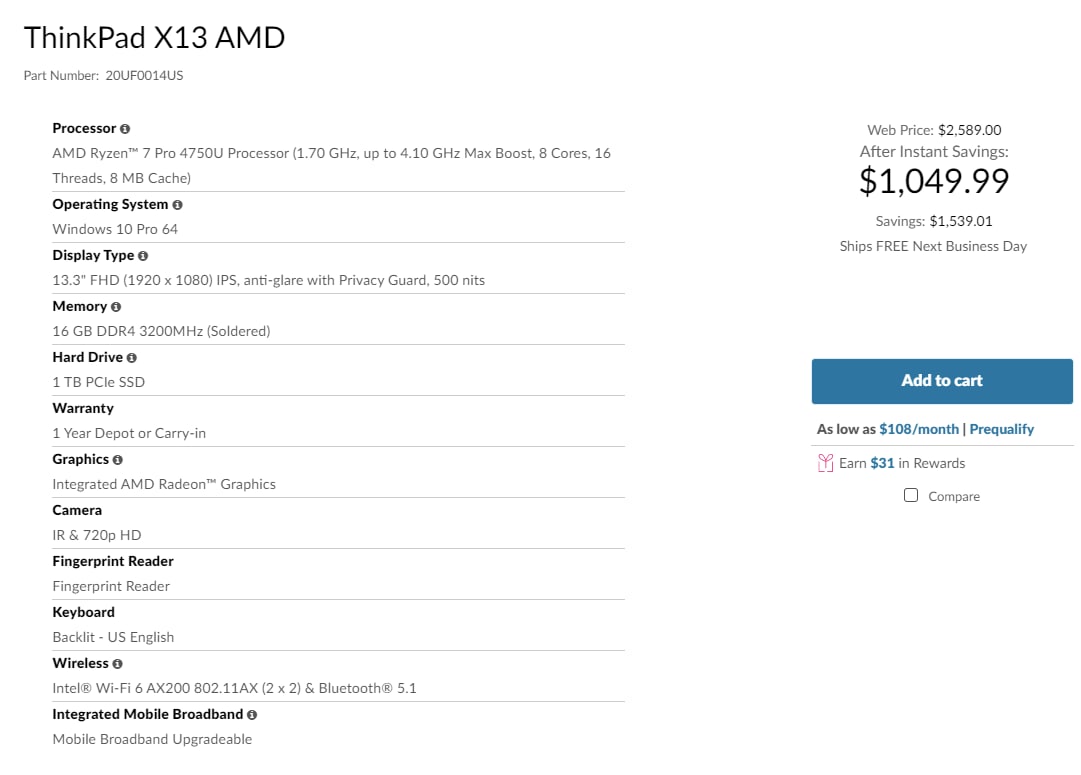This screenshot has height=775, width=1081.
Task: Click the part number 20UF0014US
Action: 144,75
